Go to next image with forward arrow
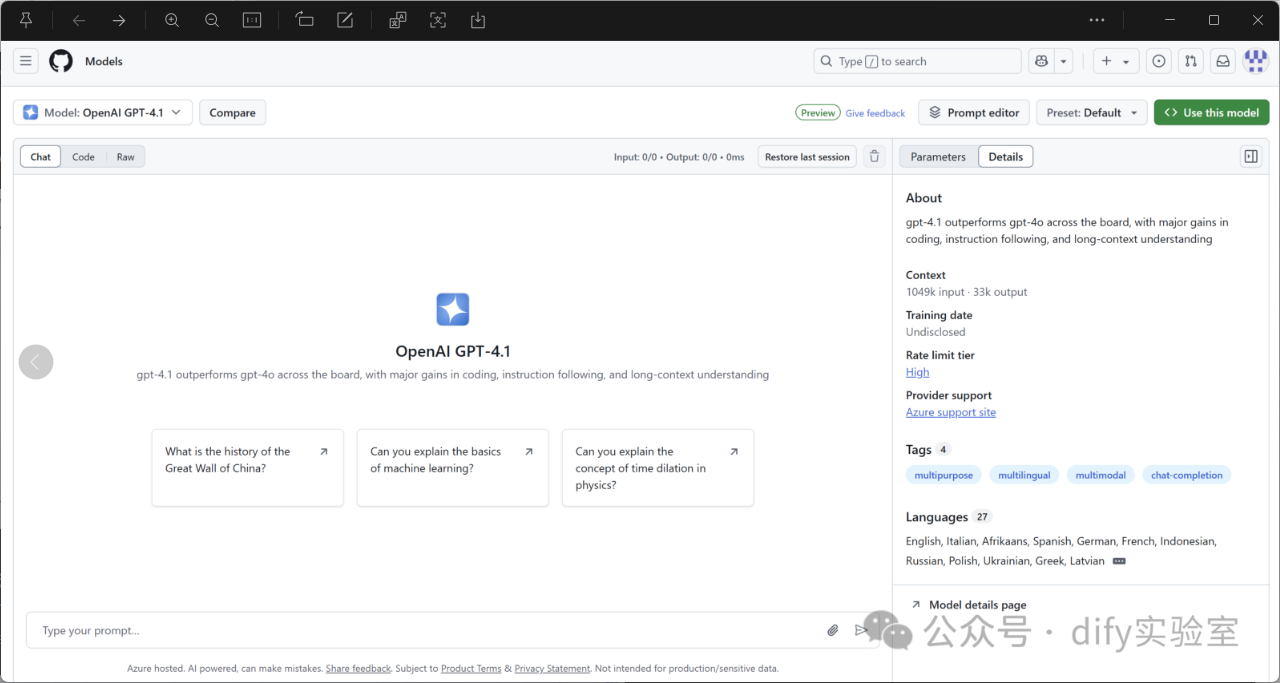The height and width of the screenshot is (683, 1280). [x=119, y=20]
